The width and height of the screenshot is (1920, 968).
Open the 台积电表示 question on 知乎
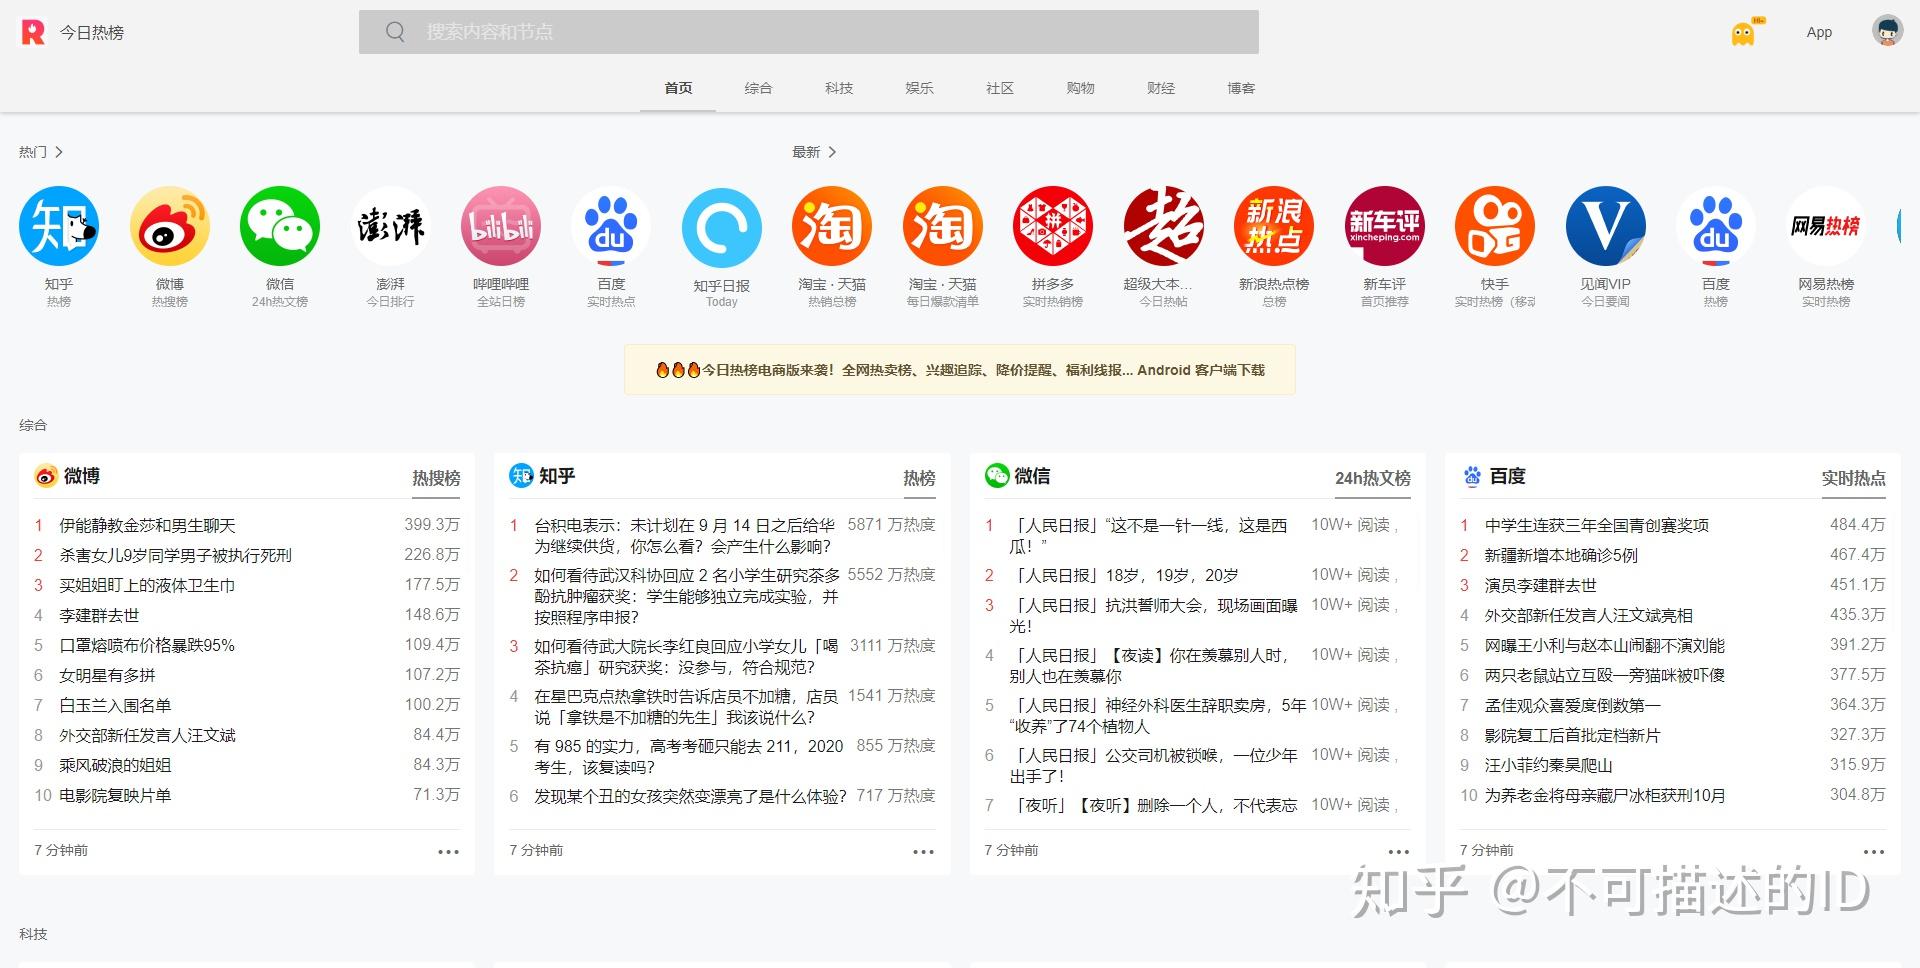click(x=685, y=536)
